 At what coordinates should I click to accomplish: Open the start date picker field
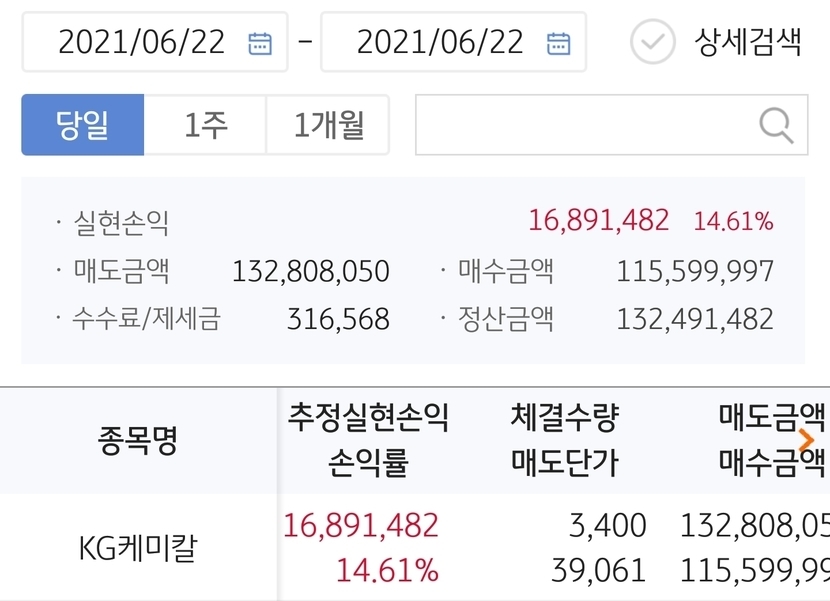[x=141, y=42]
